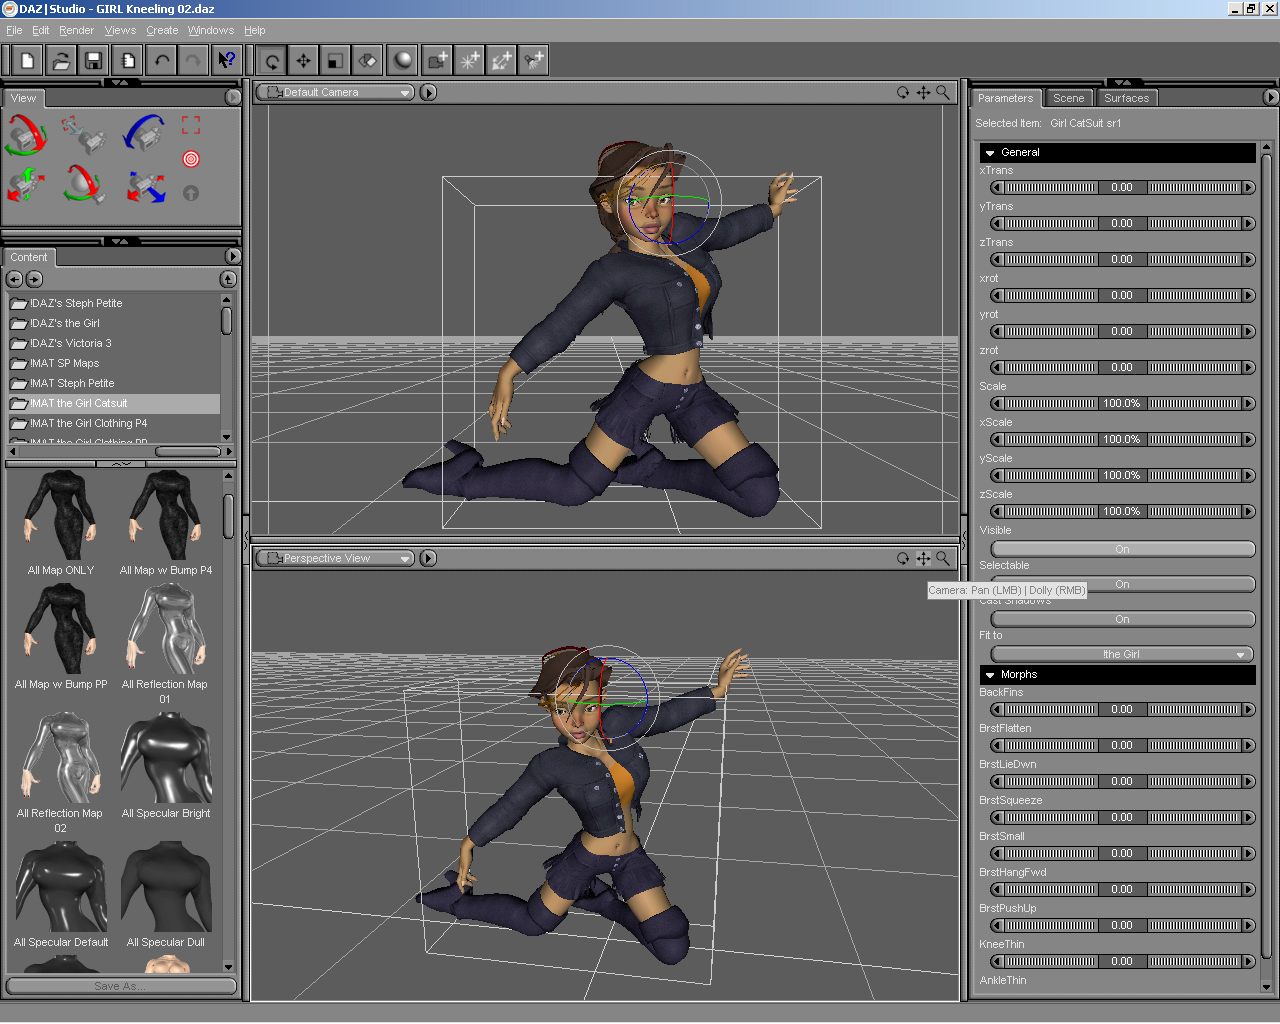Click the Save As... button
Image resolution: width=1280 pixels, height=1024 pixels.
tap(120, 986)
